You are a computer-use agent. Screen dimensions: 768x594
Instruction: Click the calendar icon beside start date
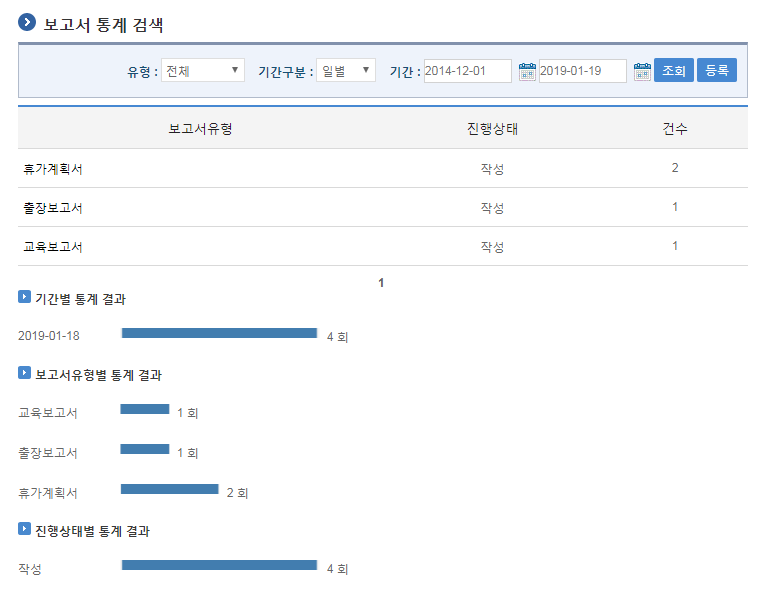click(527, 71)
